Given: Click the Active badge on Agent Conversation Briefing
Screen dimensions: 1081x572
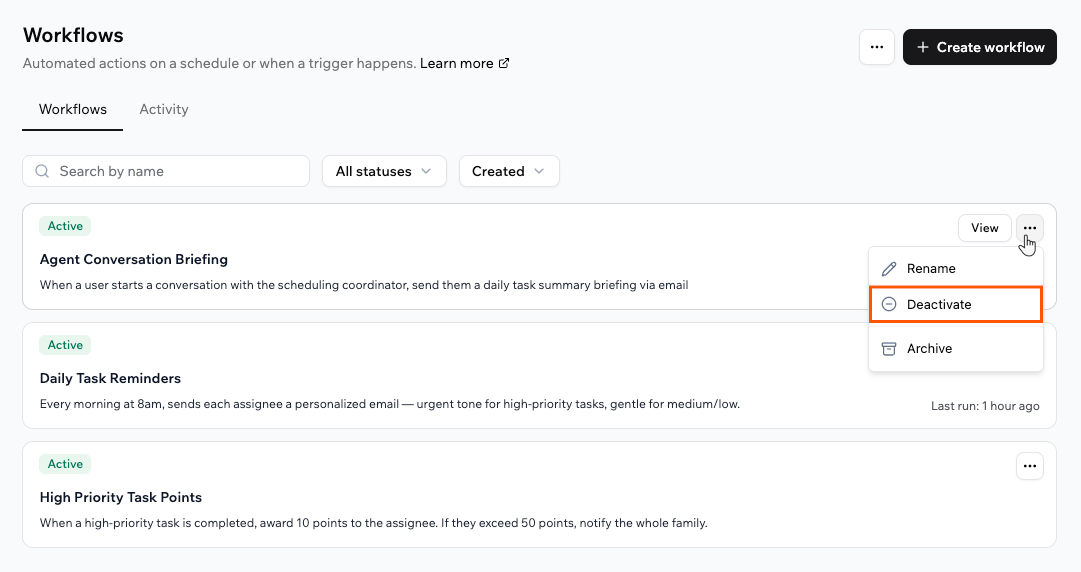Looking at the screenshot, I should tap(65, 226).
